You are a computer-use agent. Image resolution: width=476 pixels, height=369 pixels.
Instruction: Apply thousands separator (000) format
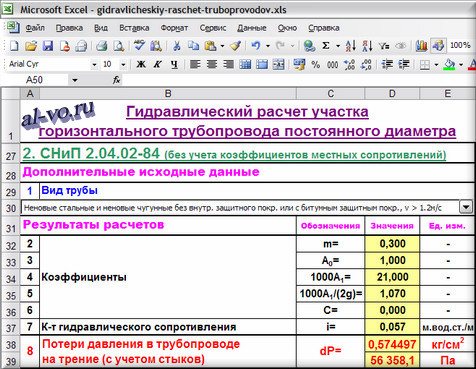click(332, 64)
